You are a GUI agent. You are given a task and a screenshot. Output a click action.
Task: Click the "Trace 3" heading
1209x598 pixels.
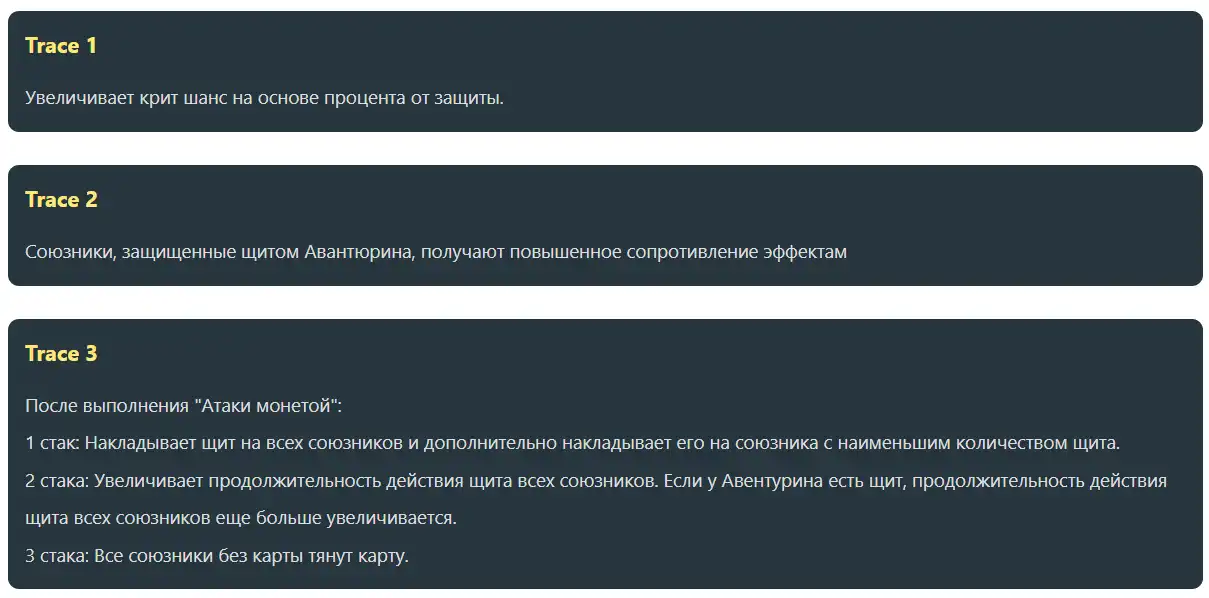click(x=61, y=354)
